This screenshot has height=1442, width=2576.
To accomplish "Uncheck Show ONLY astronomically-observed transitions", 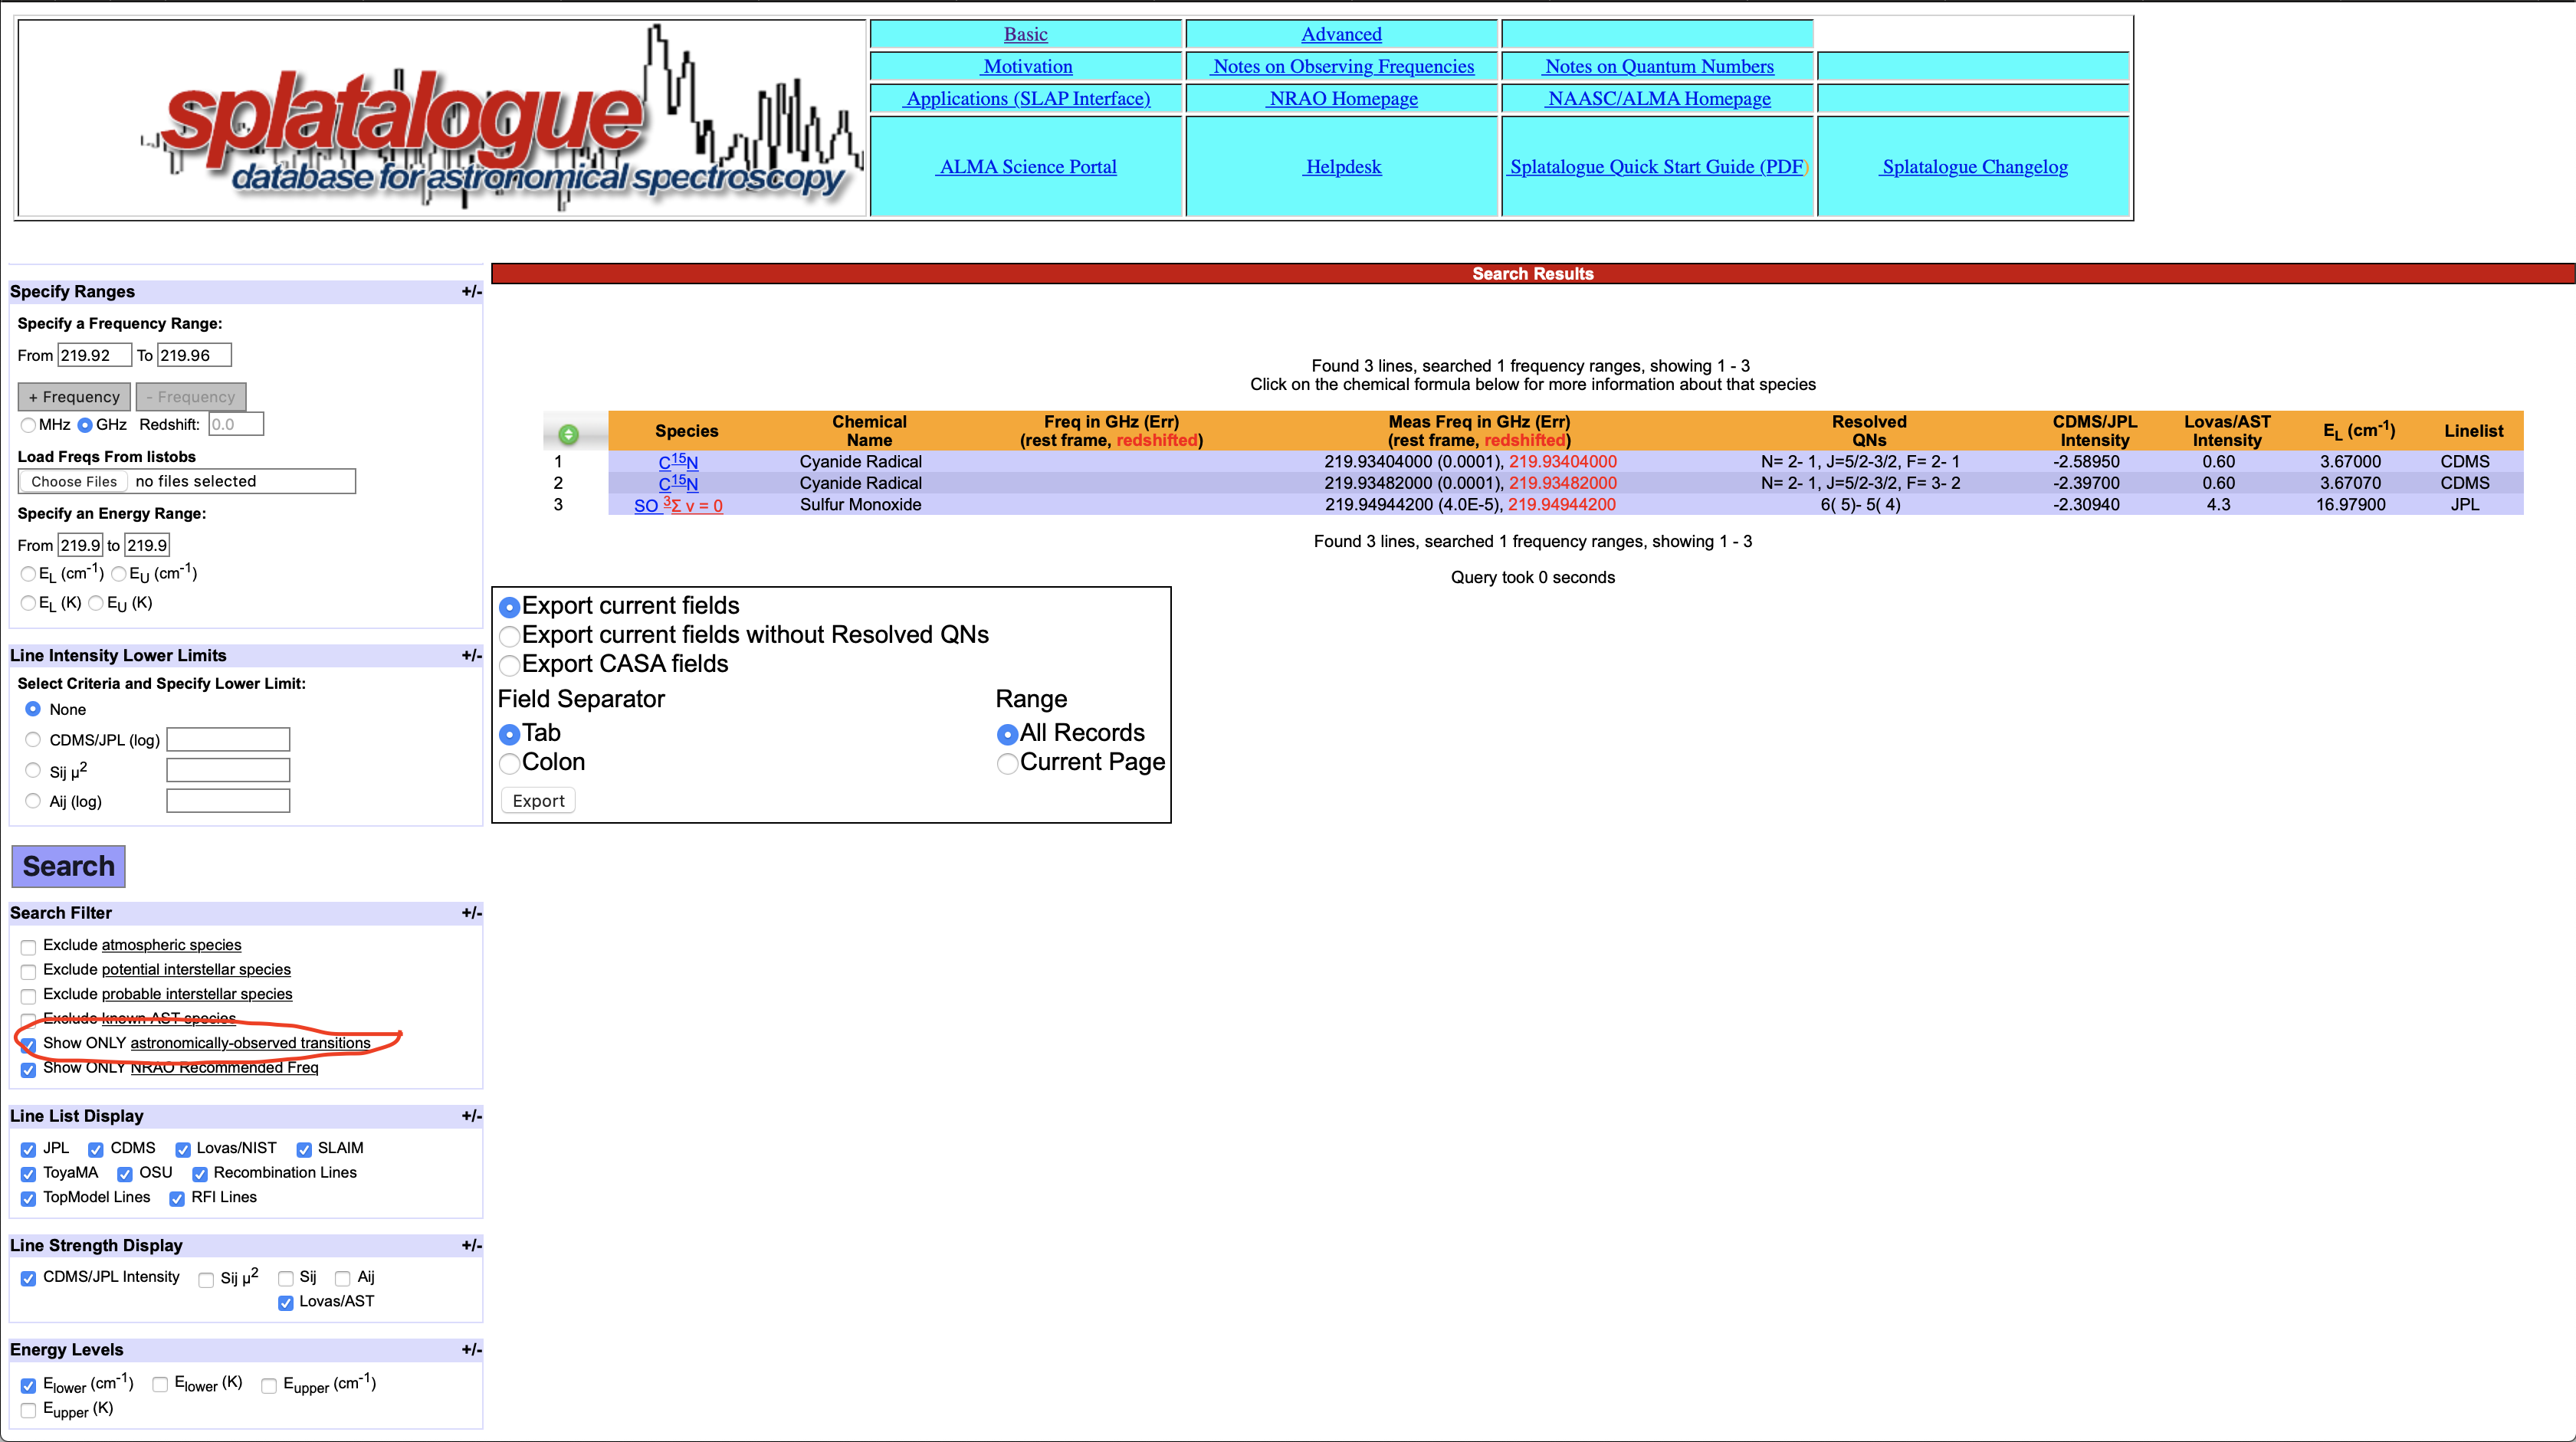I will pos(28,1045).
